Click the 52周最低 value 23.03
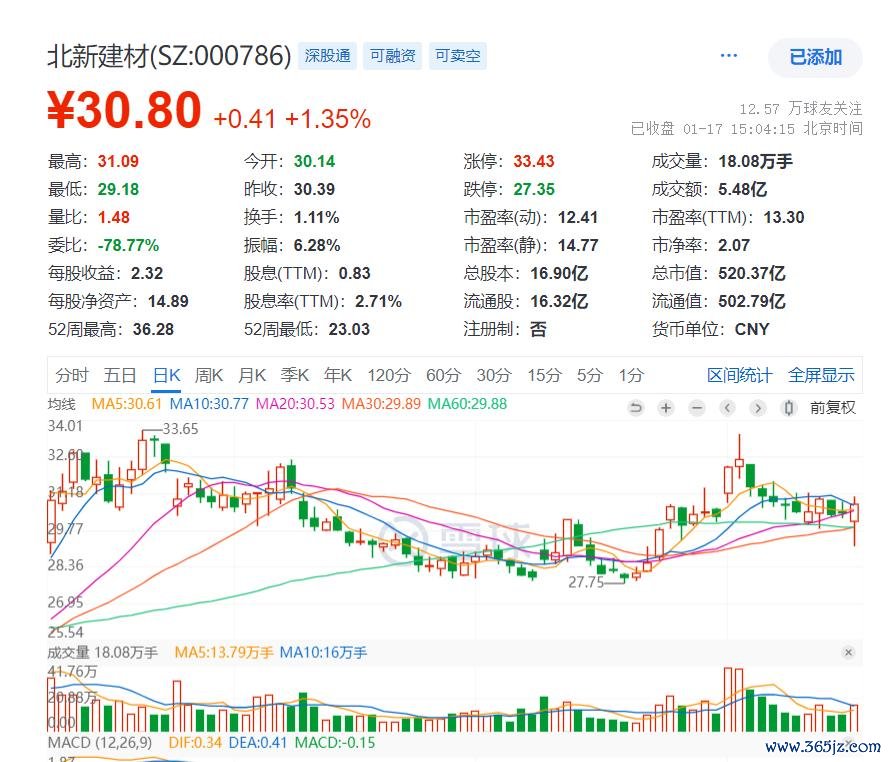This screenshot has height=762, width=888. 349,329
